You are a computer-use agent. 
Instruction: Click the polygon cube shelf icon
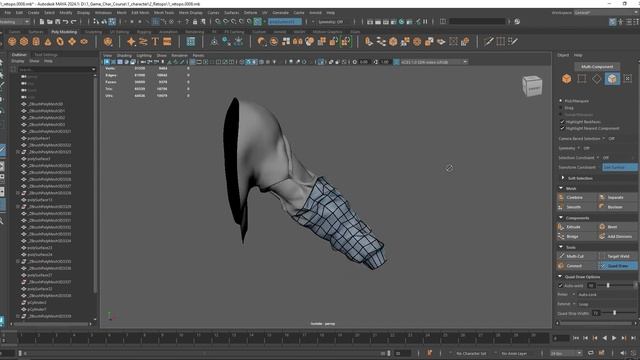24,41
